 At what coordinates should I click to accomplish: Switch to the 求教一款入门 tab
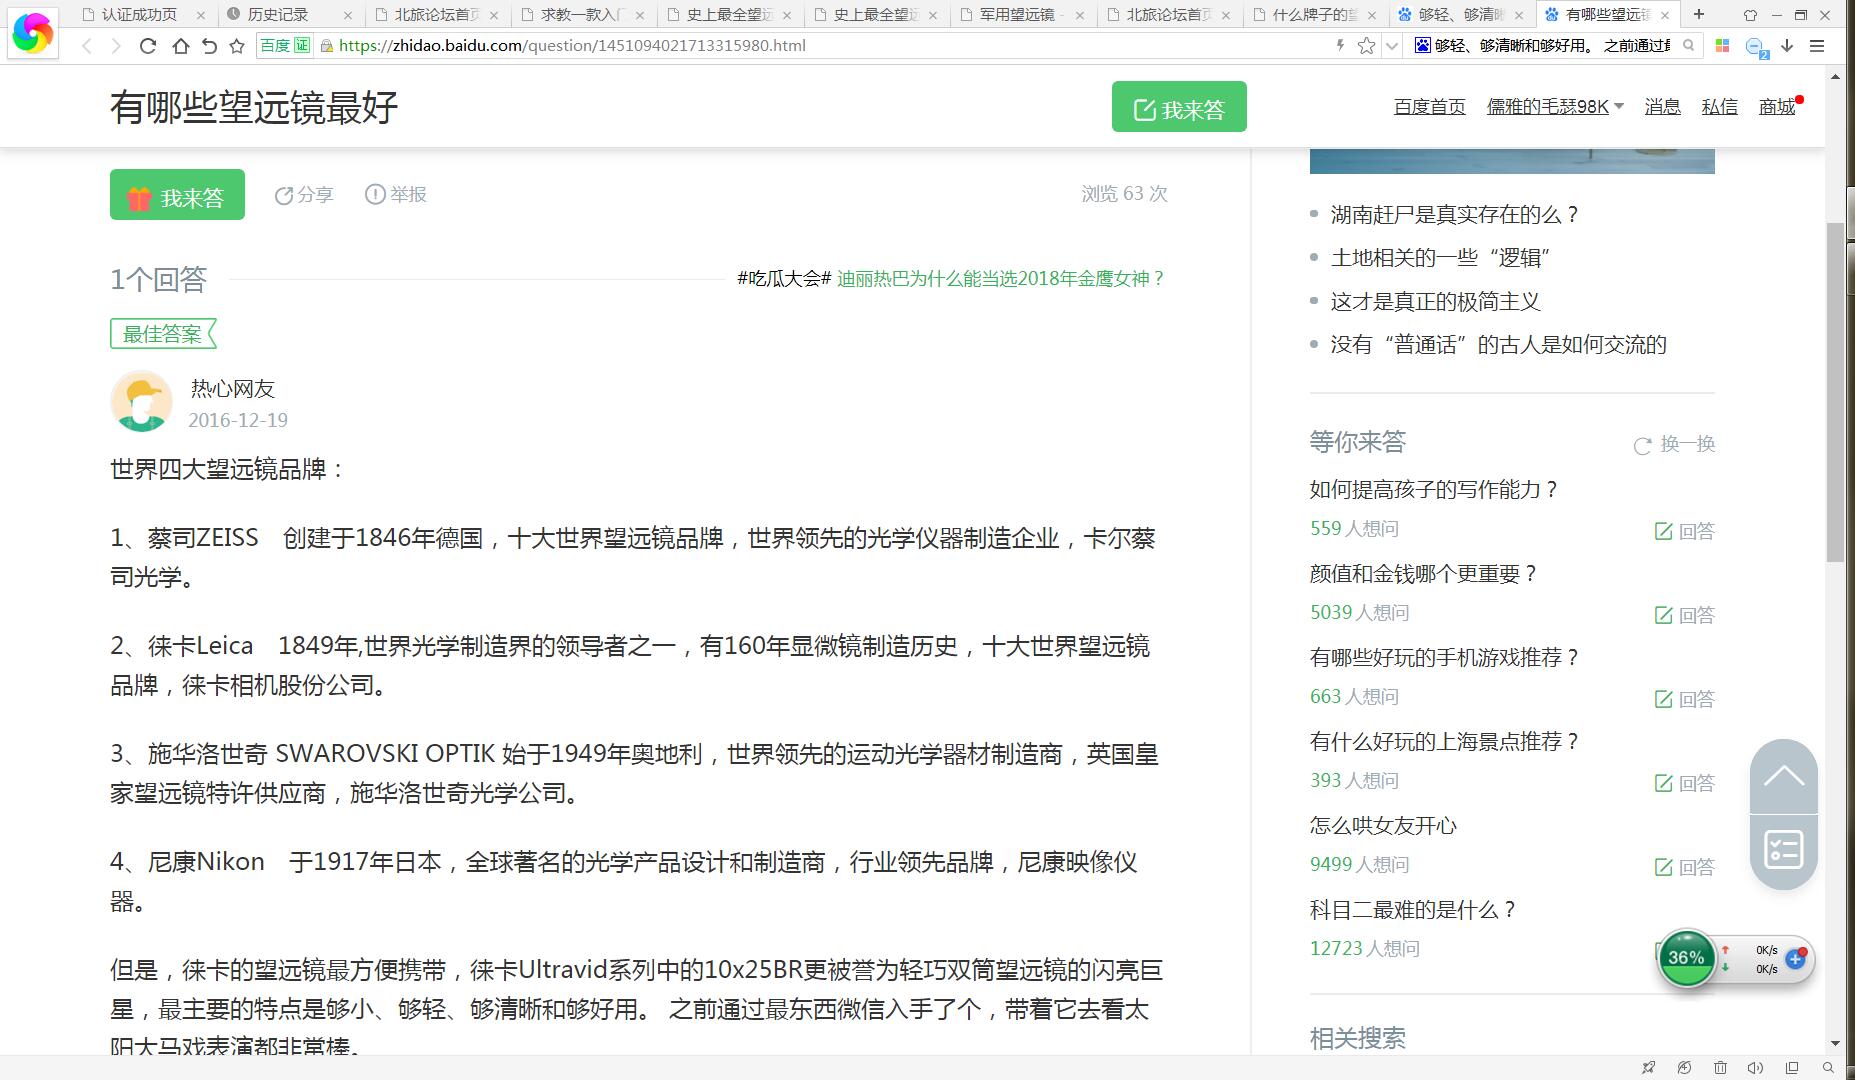click(583, 14)
